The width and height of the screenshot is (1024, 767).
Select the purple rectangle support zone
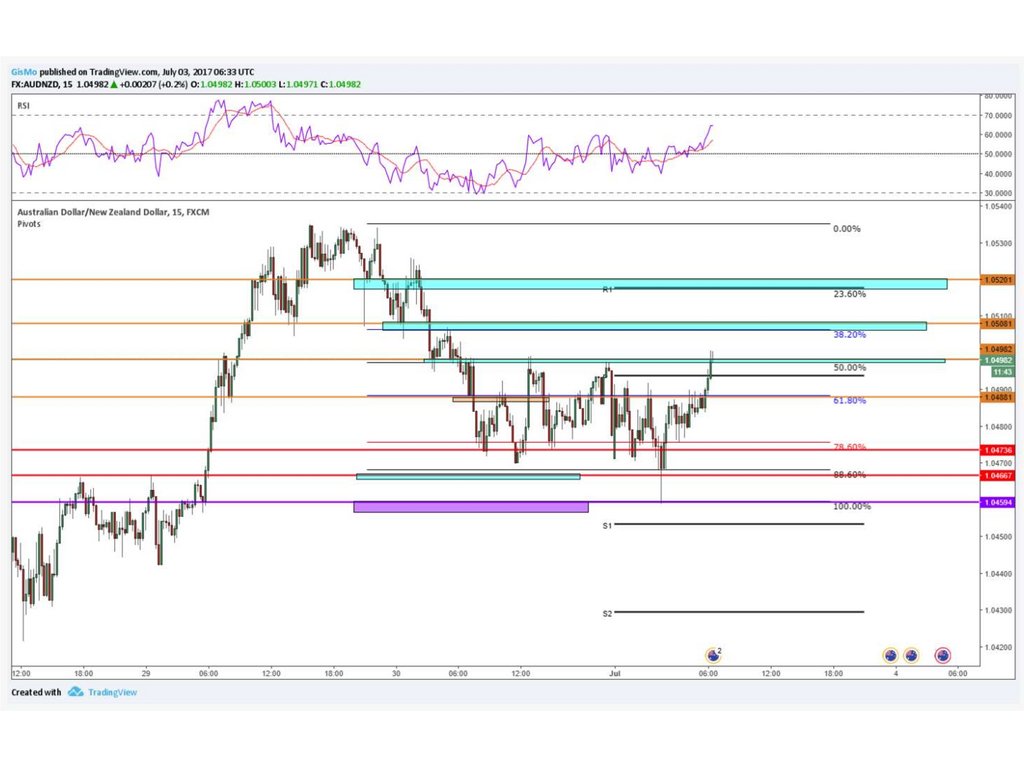coord(470,507)
